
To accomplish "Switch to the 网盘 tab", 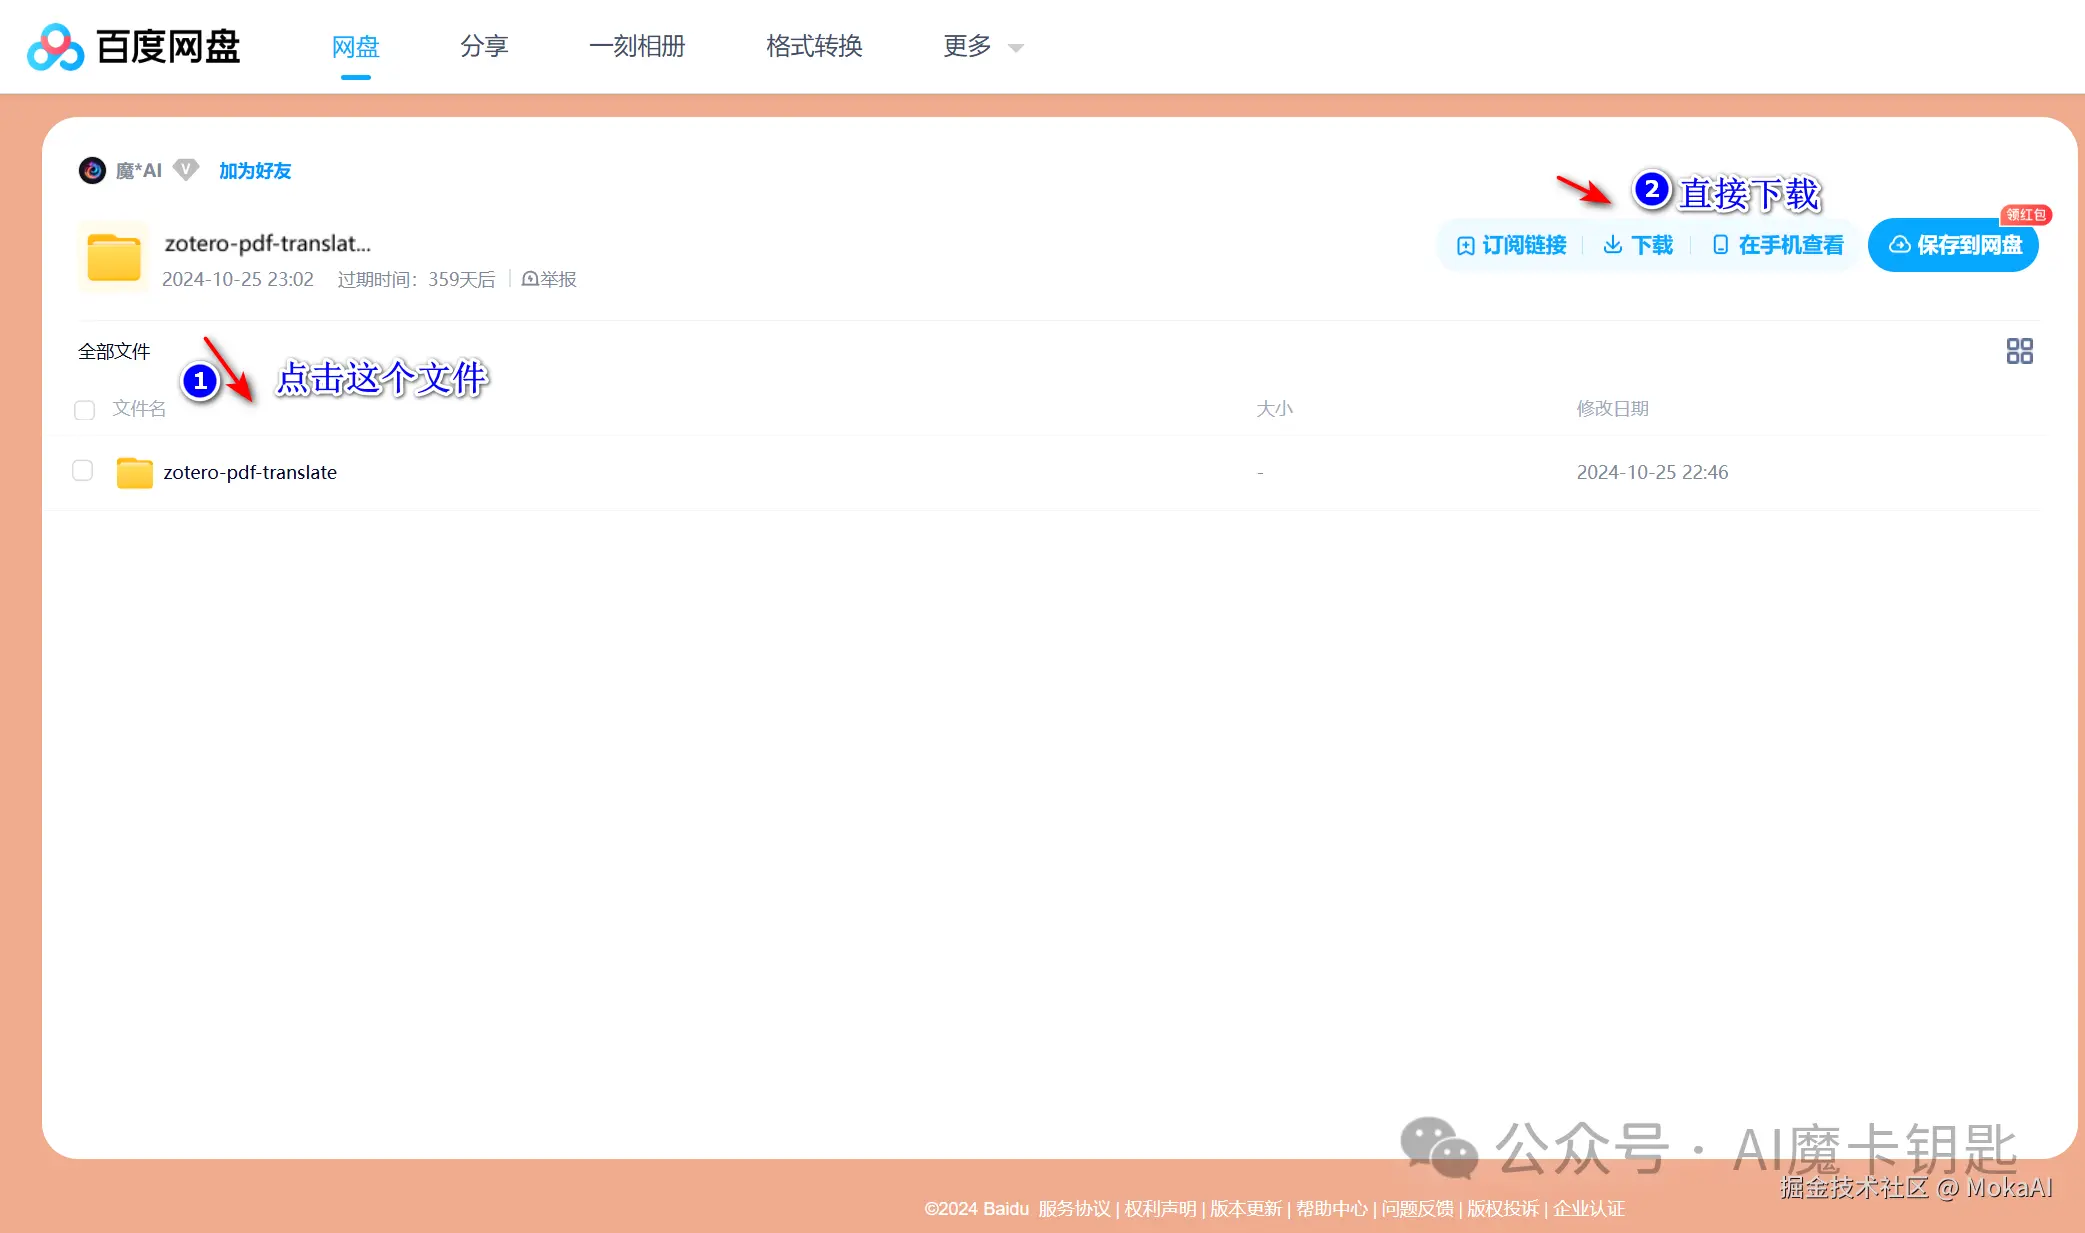I will [x=354, y=46].
